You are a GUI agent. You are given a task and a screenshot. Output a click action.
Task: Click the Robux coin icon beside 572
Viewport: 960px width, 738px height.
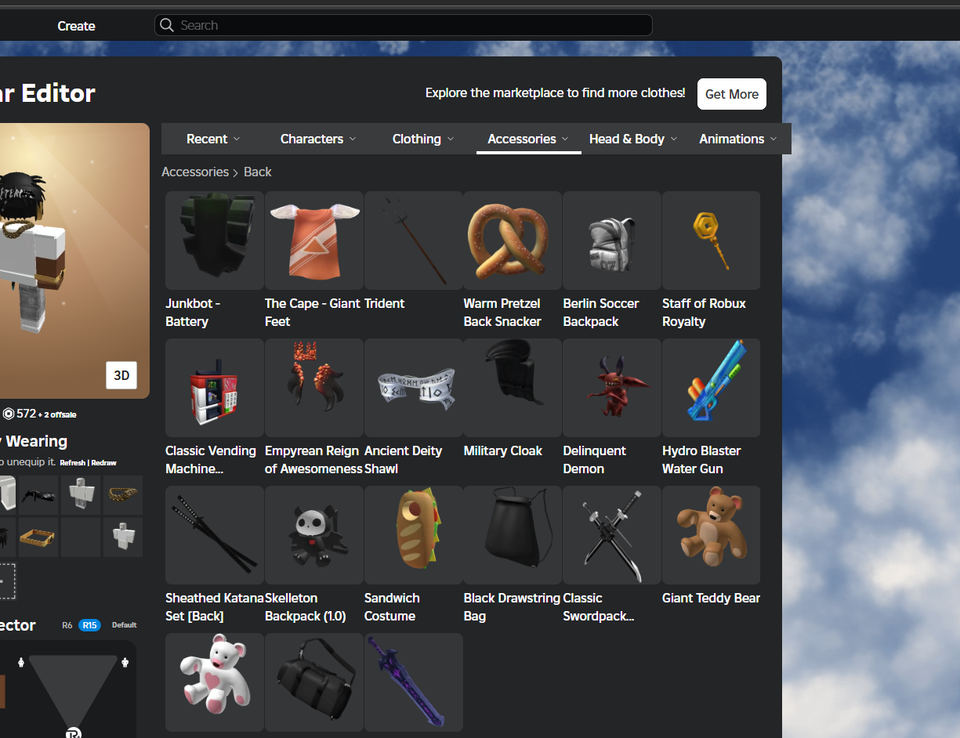pyautogui.click(x=7, y=413)
